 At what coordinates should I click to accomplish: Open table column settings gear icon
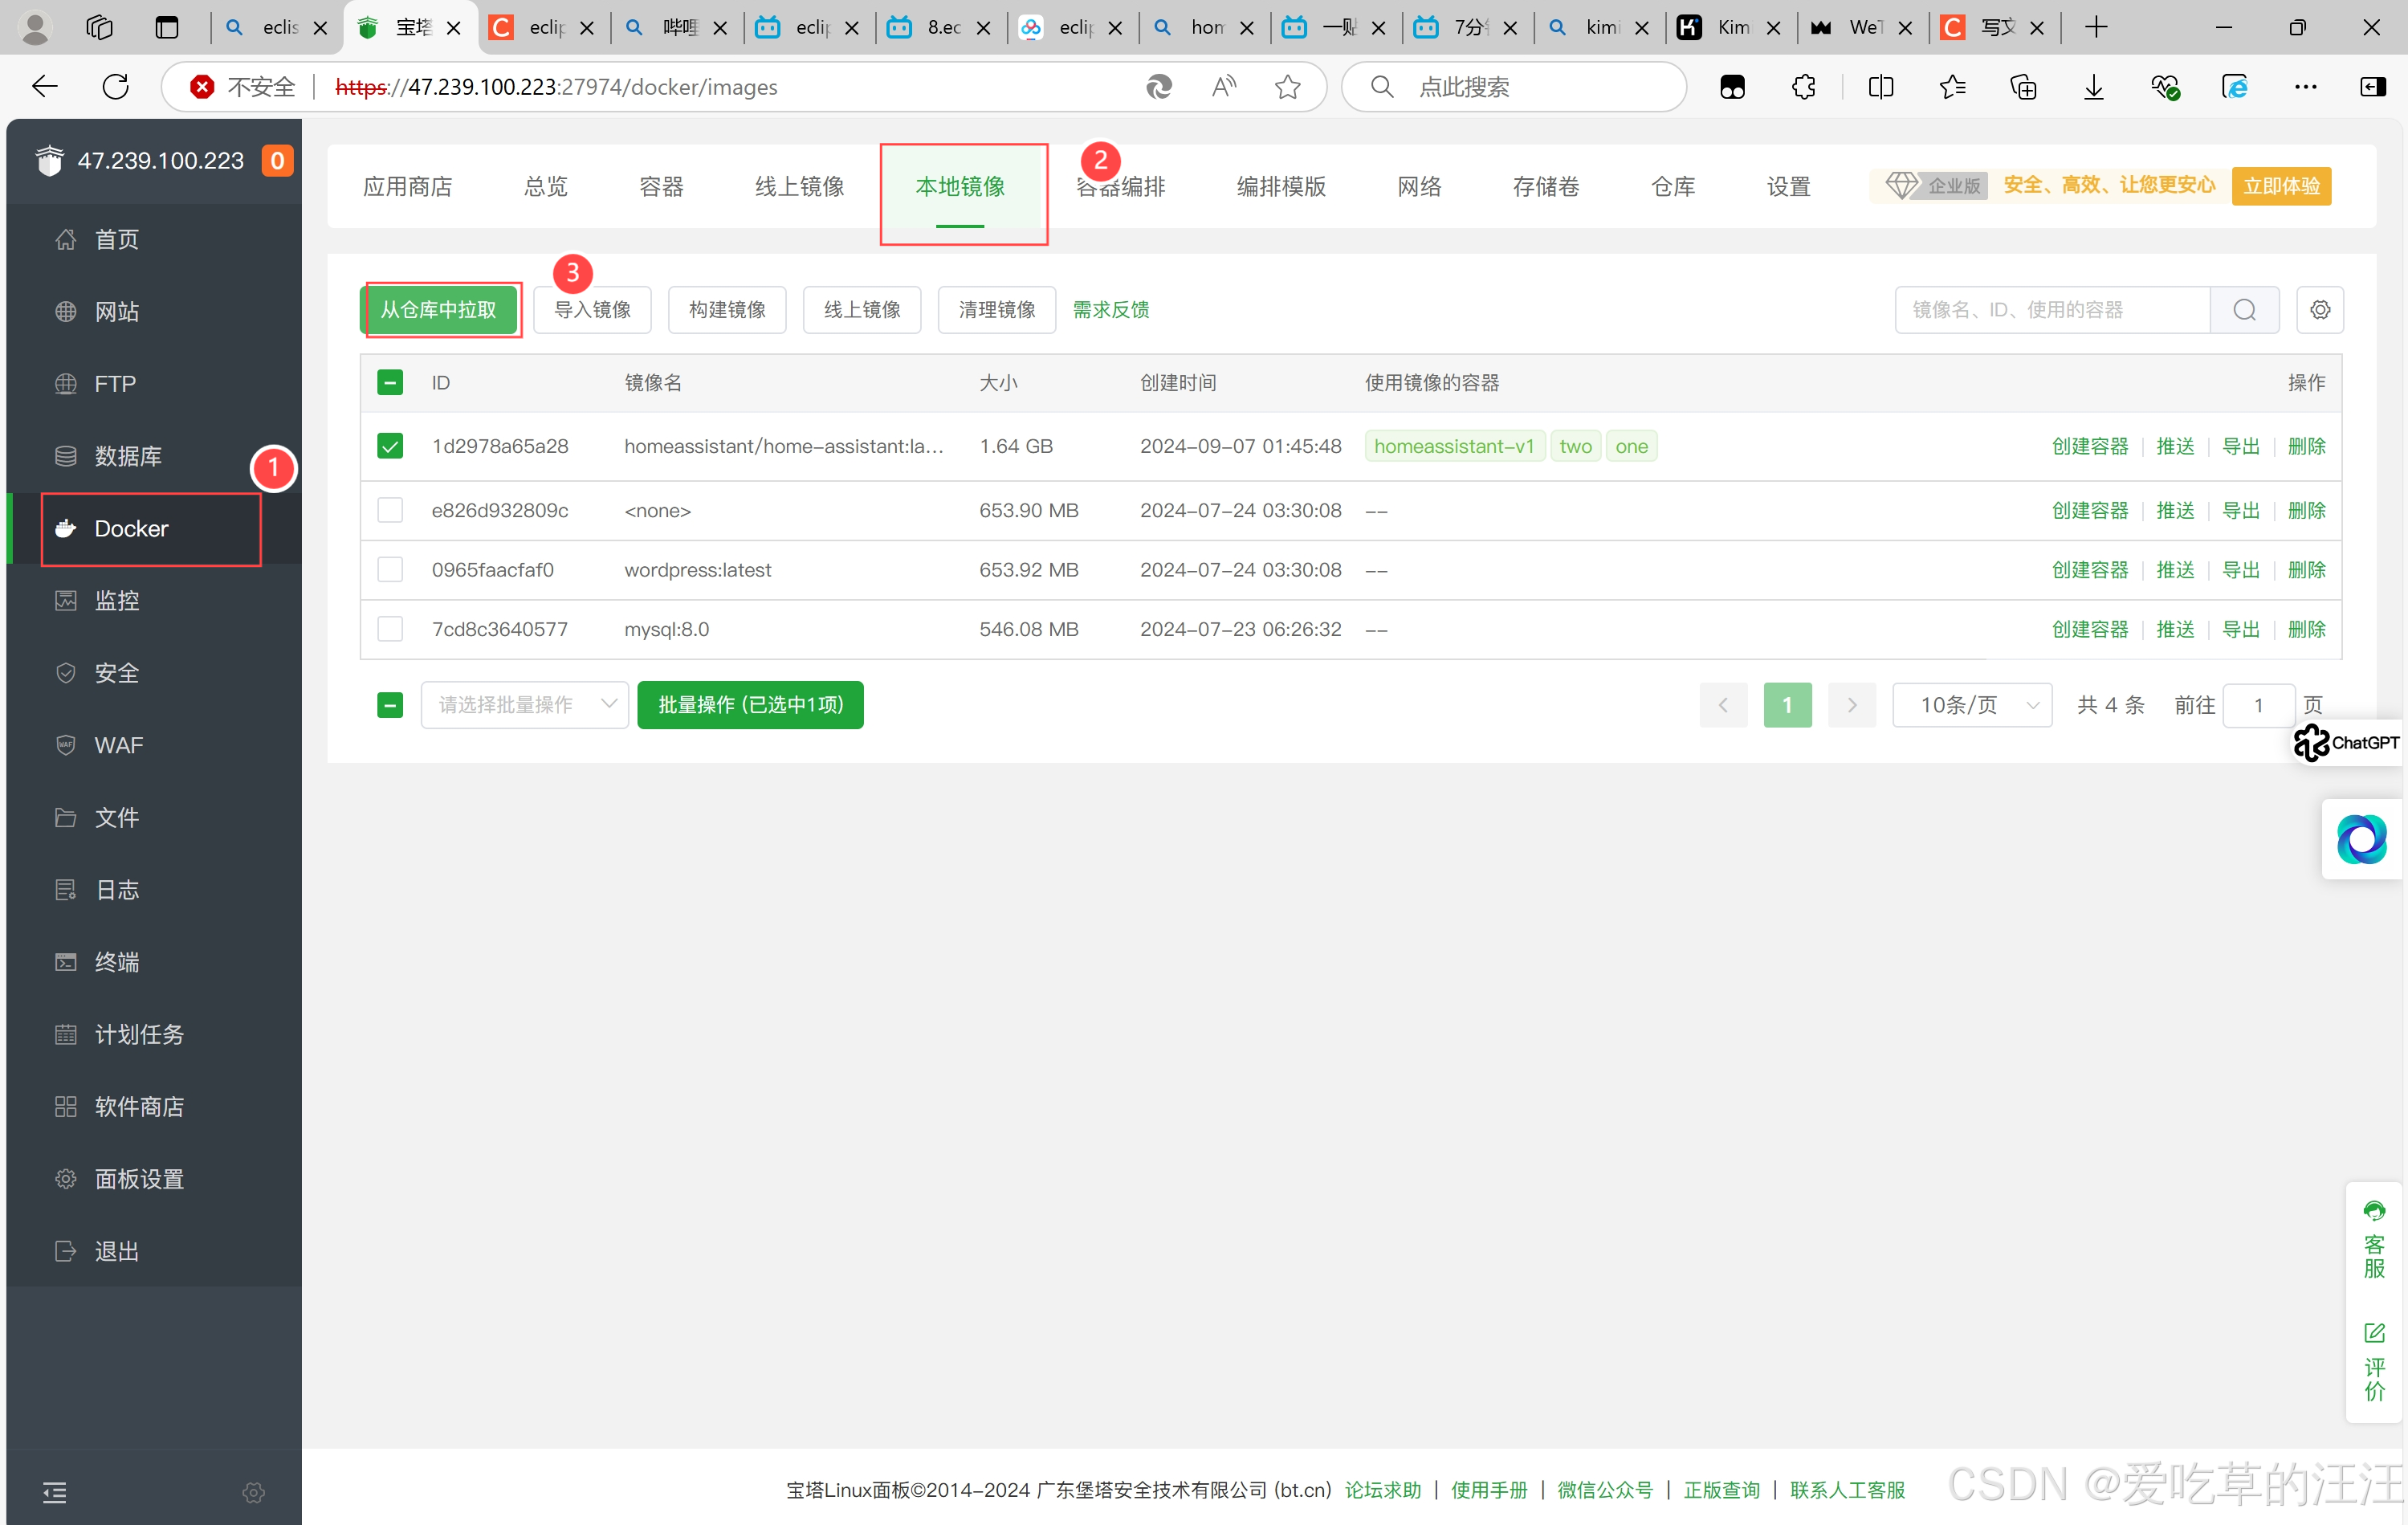(2320, 310)
